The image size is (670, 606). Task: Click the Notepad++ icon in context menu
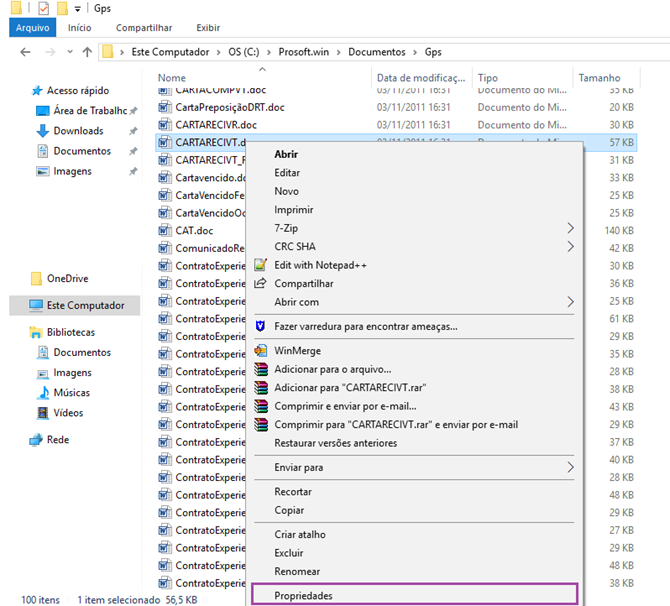point(261,265)
